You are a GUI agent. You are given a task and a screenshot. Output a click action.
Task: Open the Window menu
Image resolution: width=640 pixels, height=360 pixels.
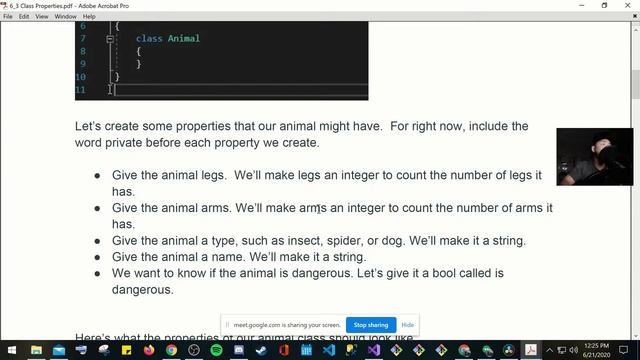tap(65, 17)
